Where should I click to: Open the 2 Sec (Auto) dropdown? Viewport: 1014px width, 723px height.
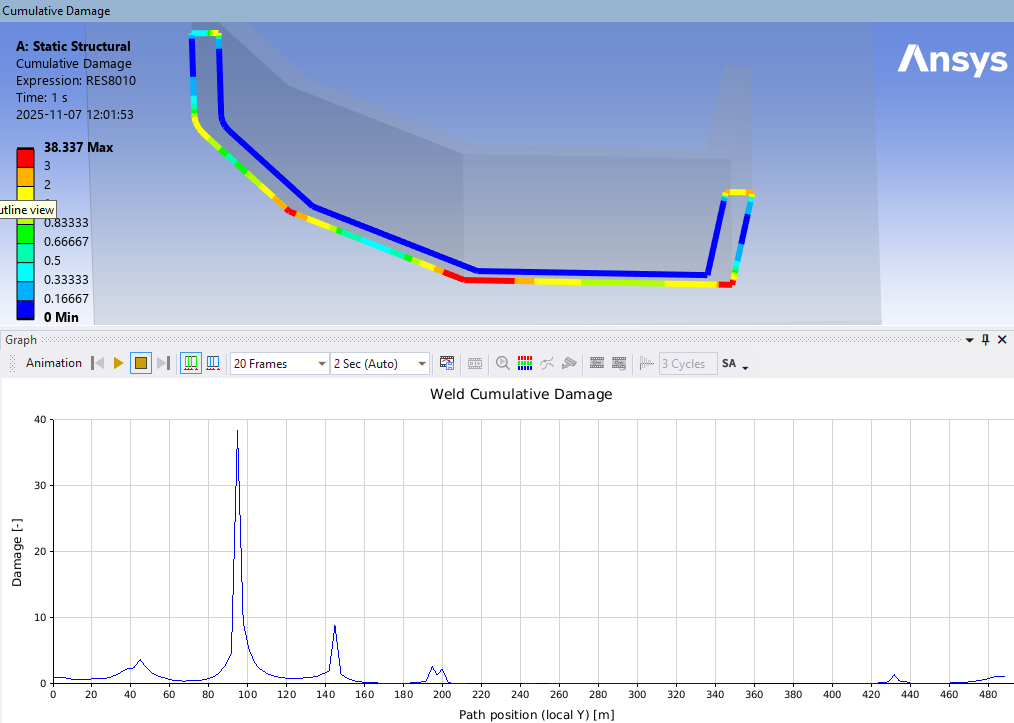(422, 364)
